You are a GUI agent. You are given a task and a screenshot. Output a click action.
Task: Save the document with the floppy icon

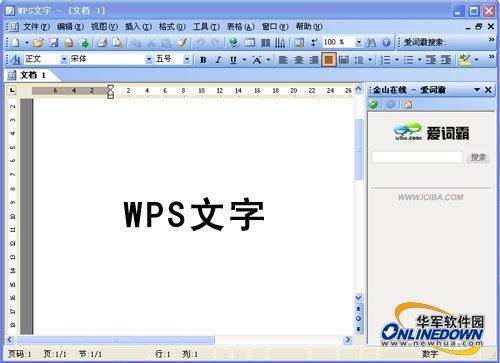(54, 42)
